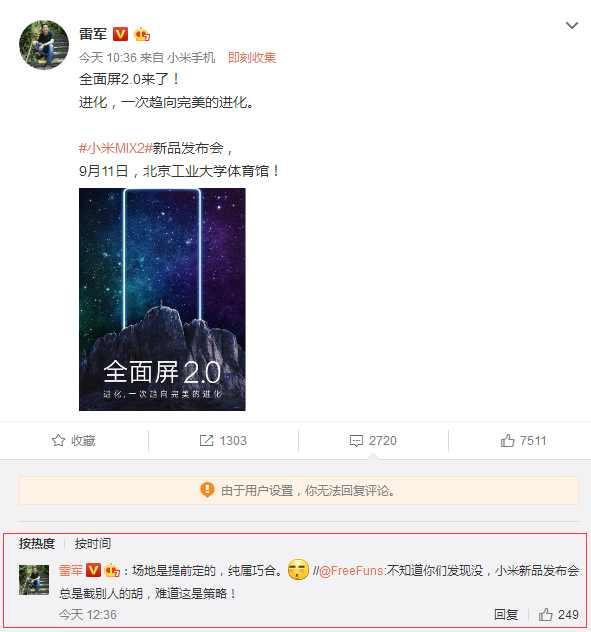Open the #小米MIX2# hashtag topic

[x=116, y=148]
